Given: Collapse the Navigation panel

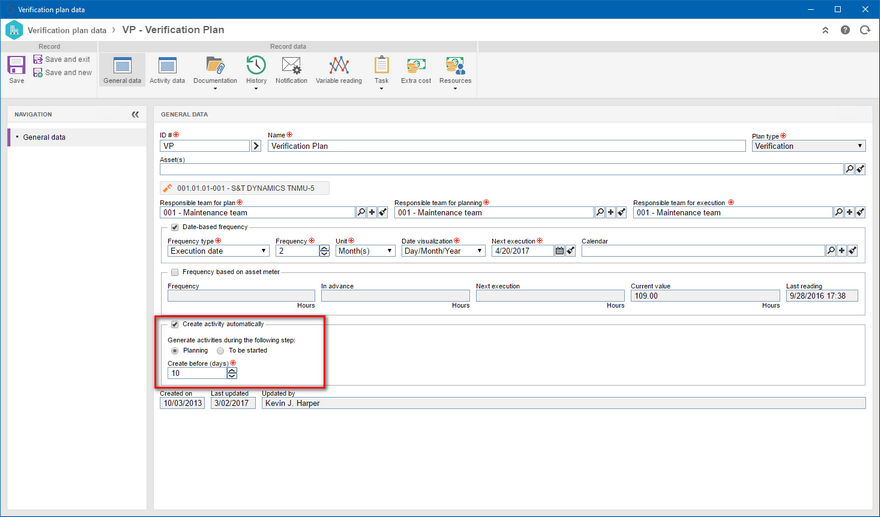Looking at the screenshot, I should 135,115.
